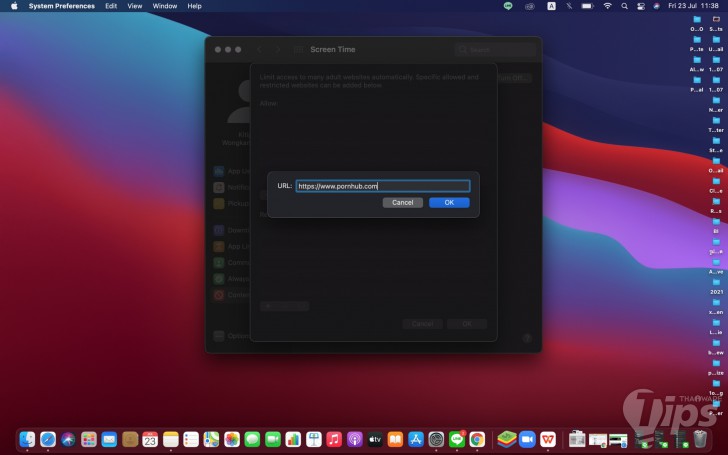Open Music from the Dock
This screenshot has width=728, height=455.
334,439
